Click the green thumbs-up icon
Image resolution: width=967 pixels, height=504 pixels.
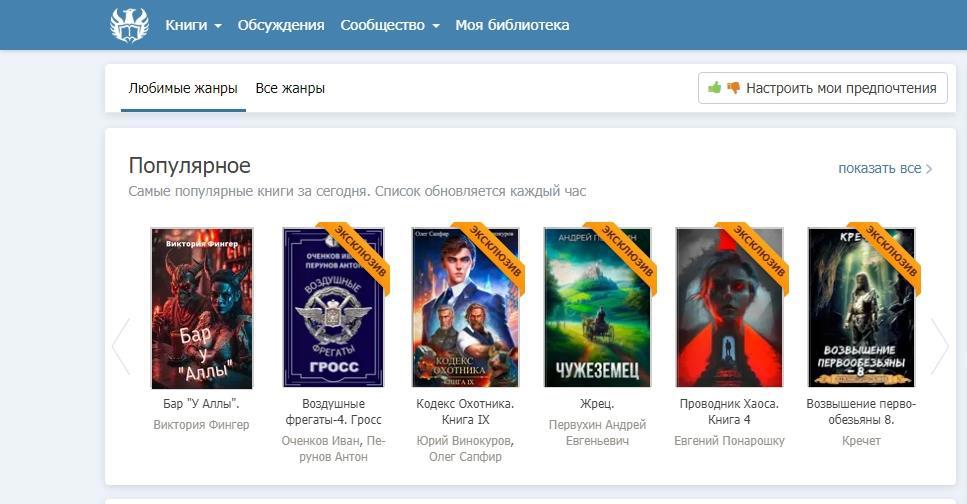click(x=714, y=88)
